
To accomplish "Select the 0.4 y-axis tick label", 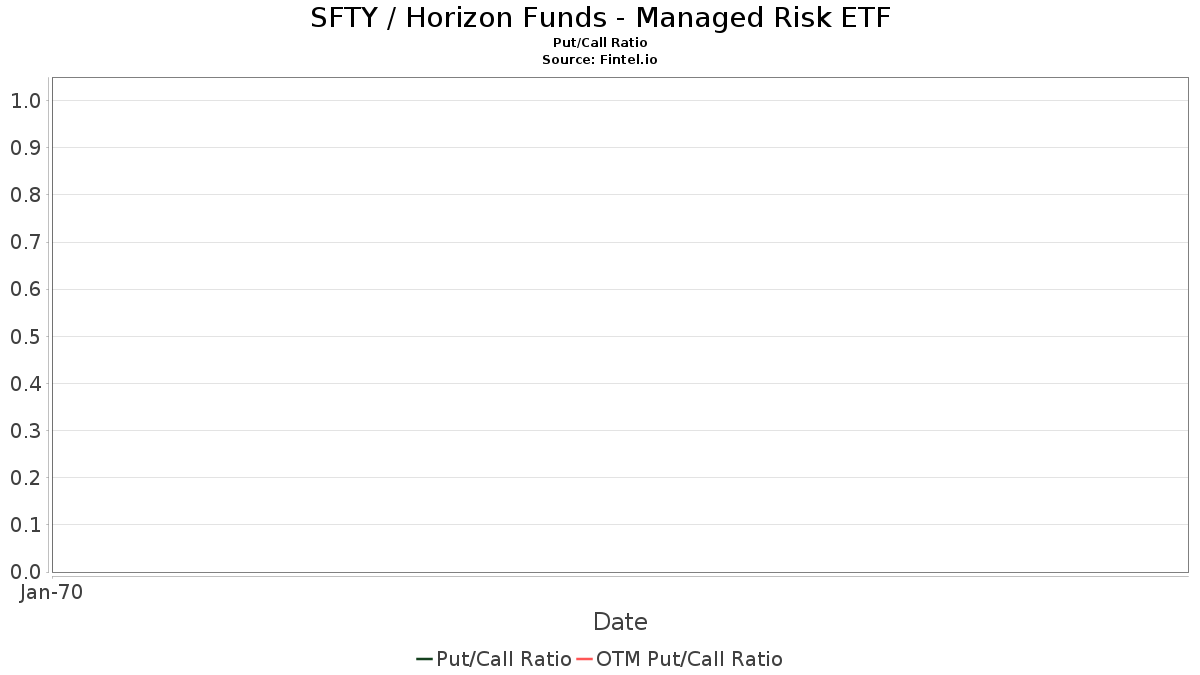I will 25,383.
